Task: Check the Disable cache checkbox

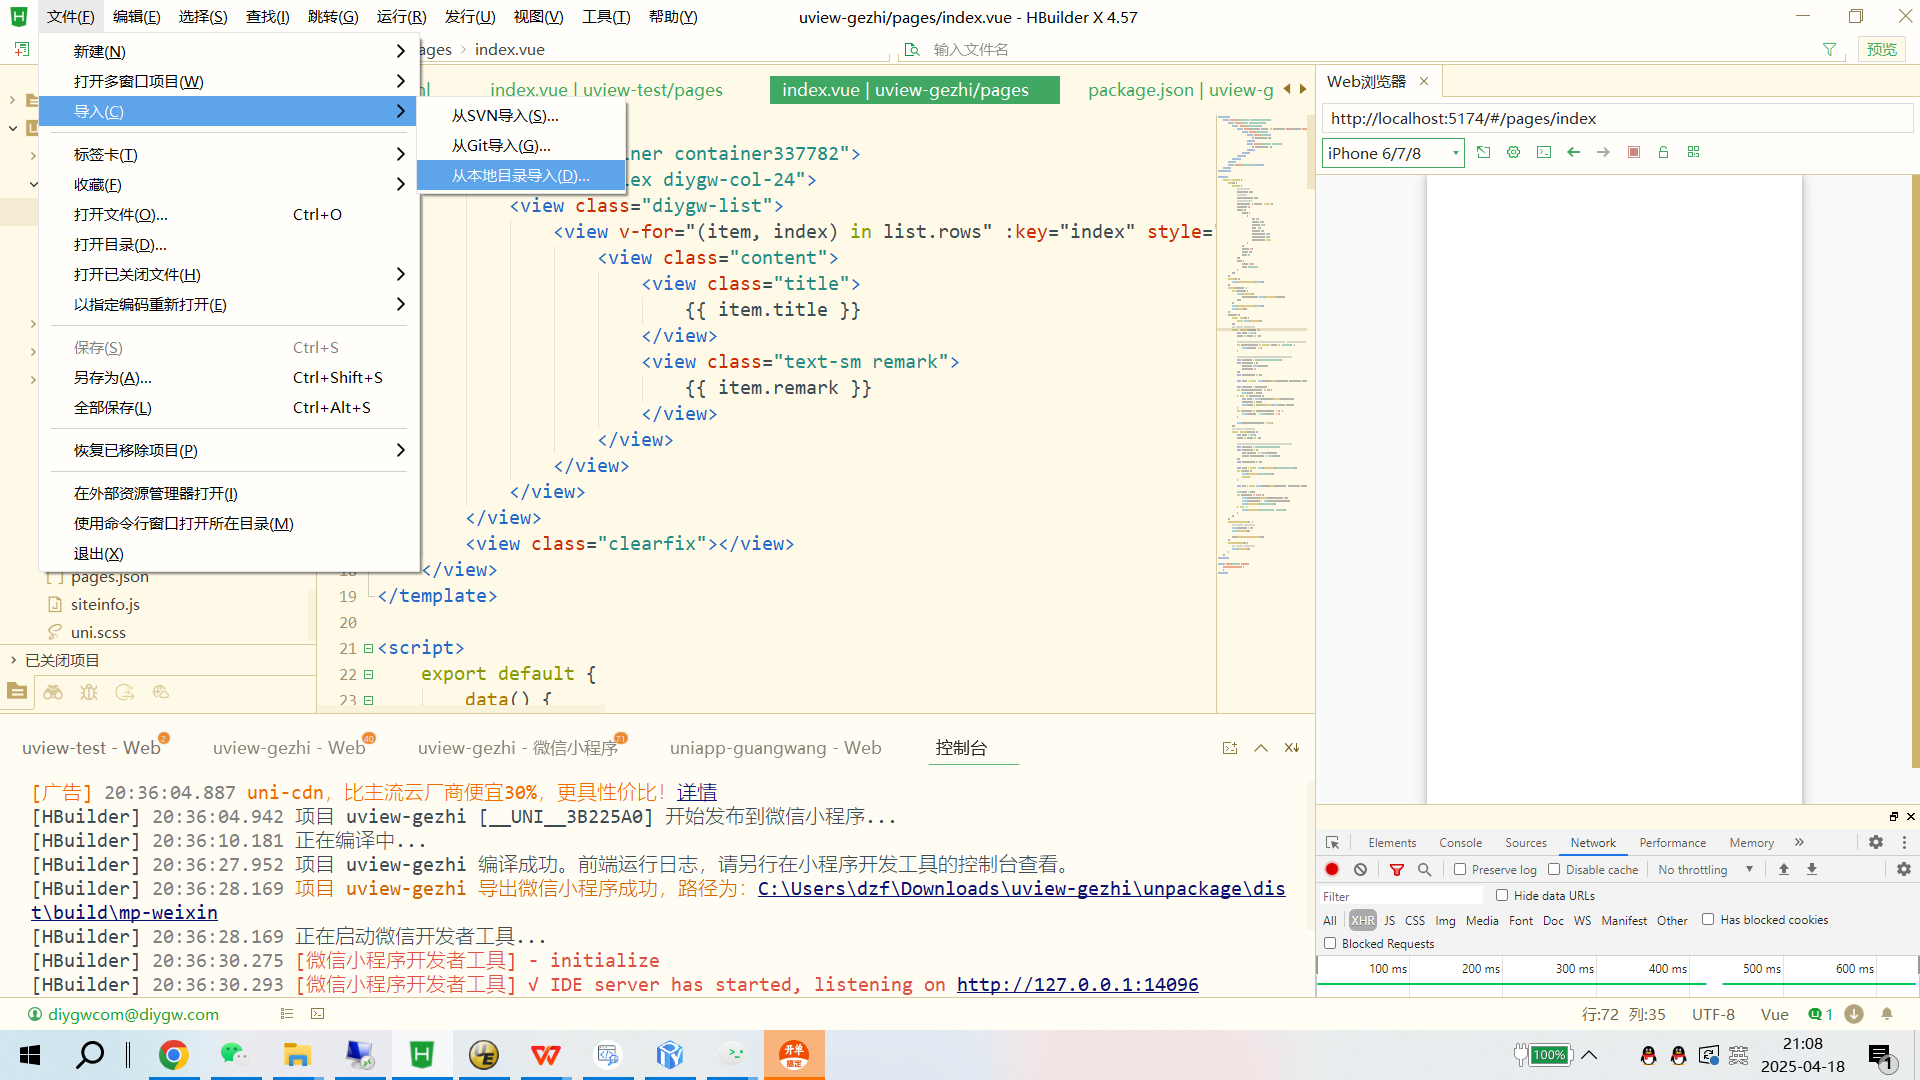Action: click(1554, 869)
